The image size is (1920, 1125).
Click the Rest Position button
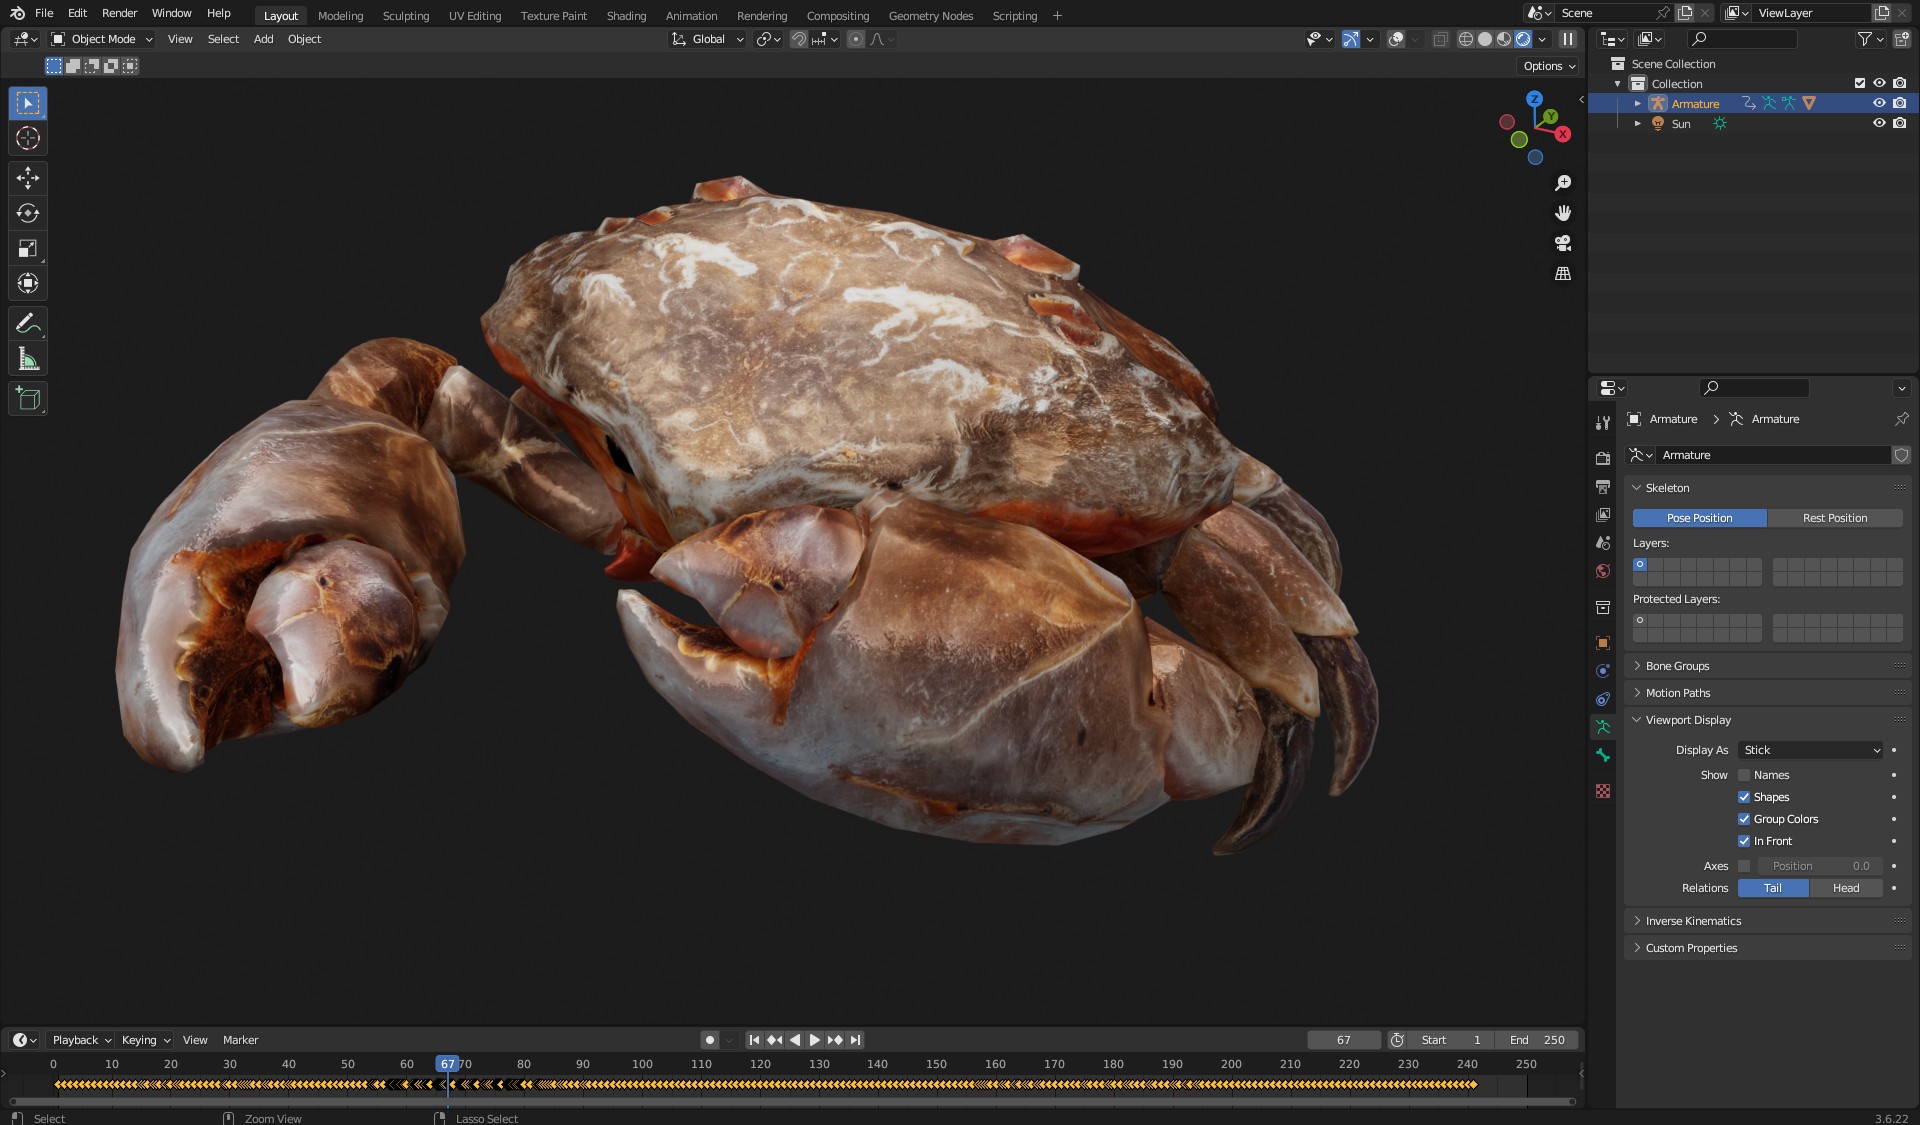(1834, 518)
